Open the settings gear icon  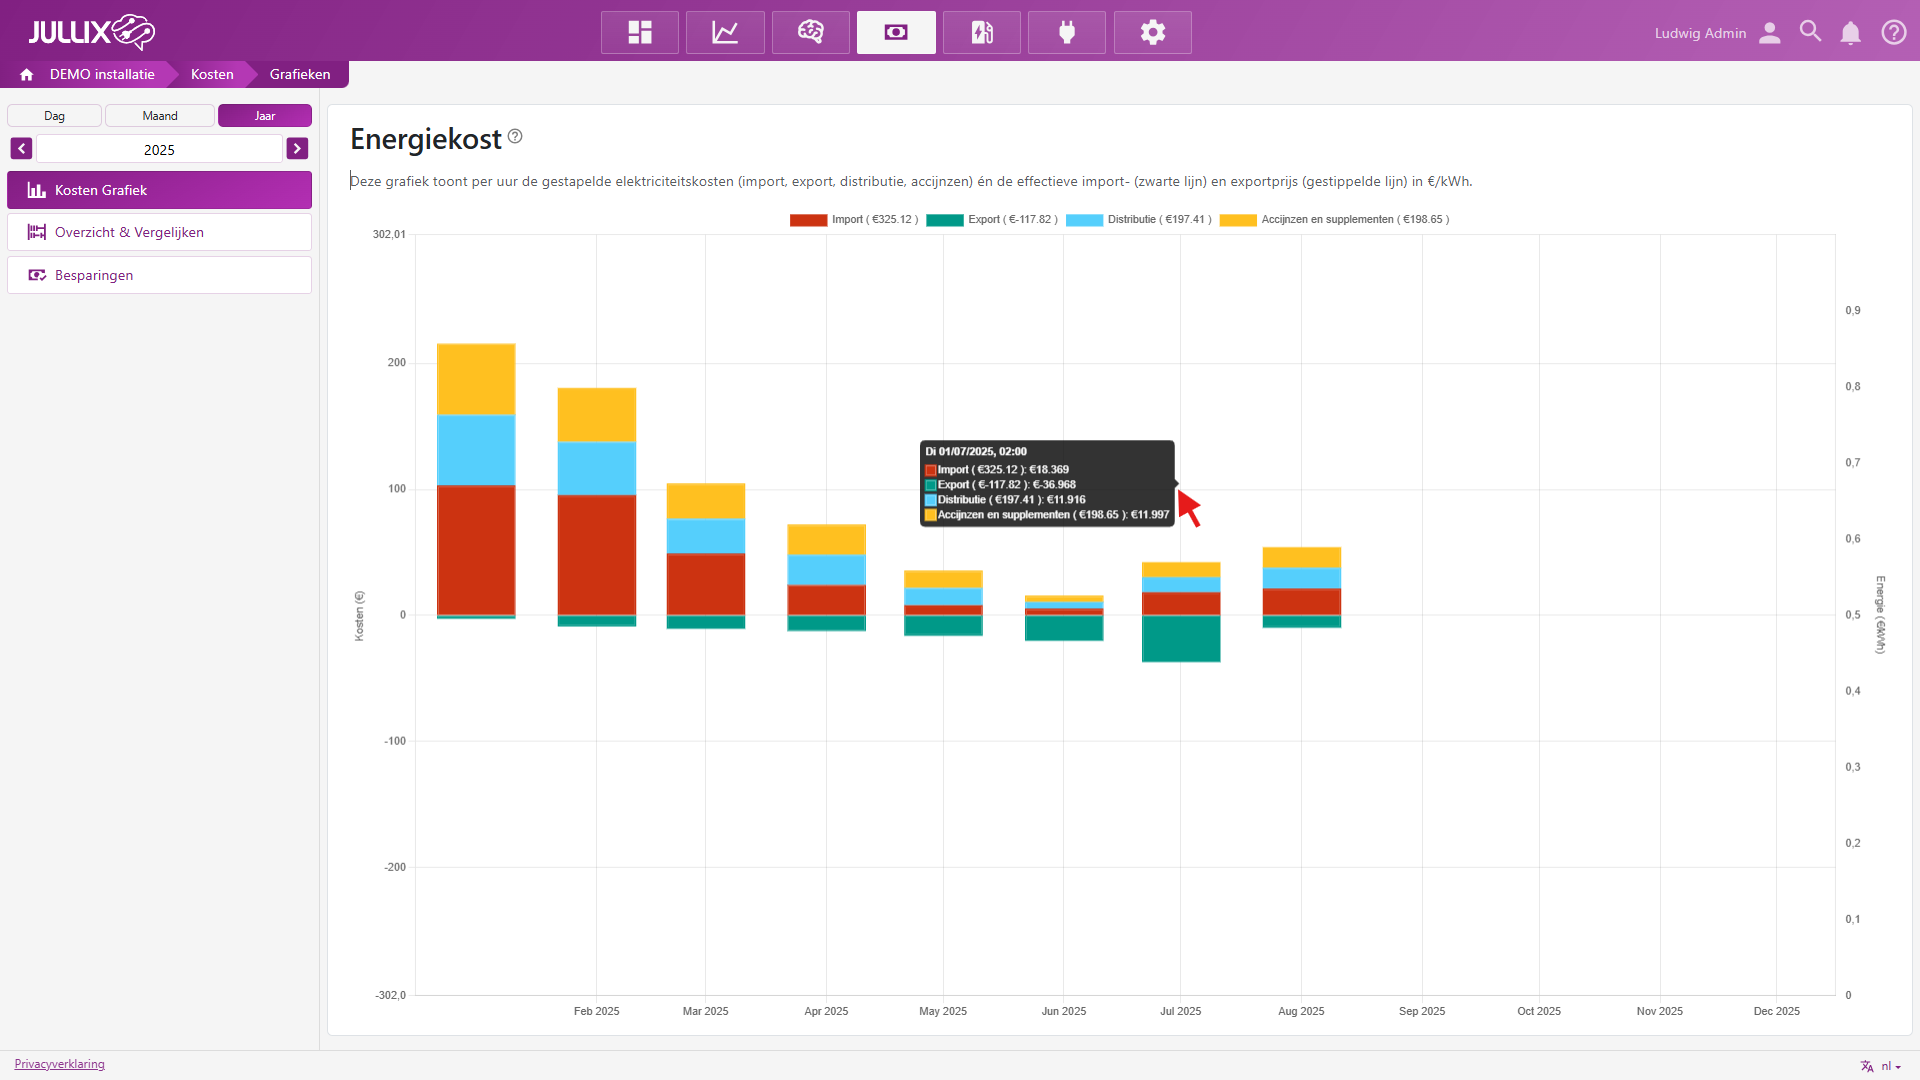[x=1153, y=33]
